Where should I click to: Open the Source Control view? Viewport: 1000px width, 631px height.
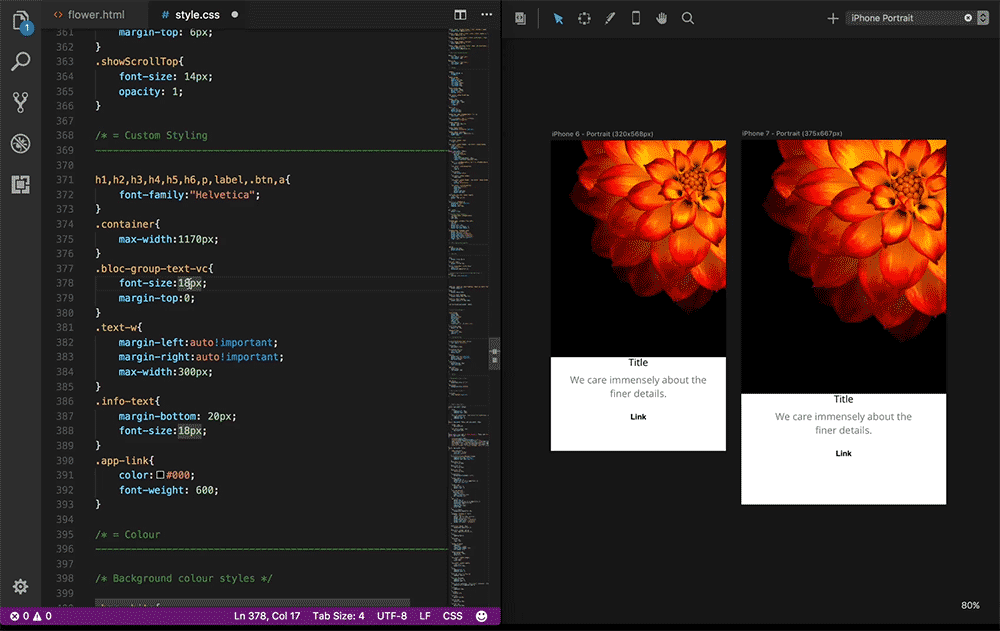[20, 102]
